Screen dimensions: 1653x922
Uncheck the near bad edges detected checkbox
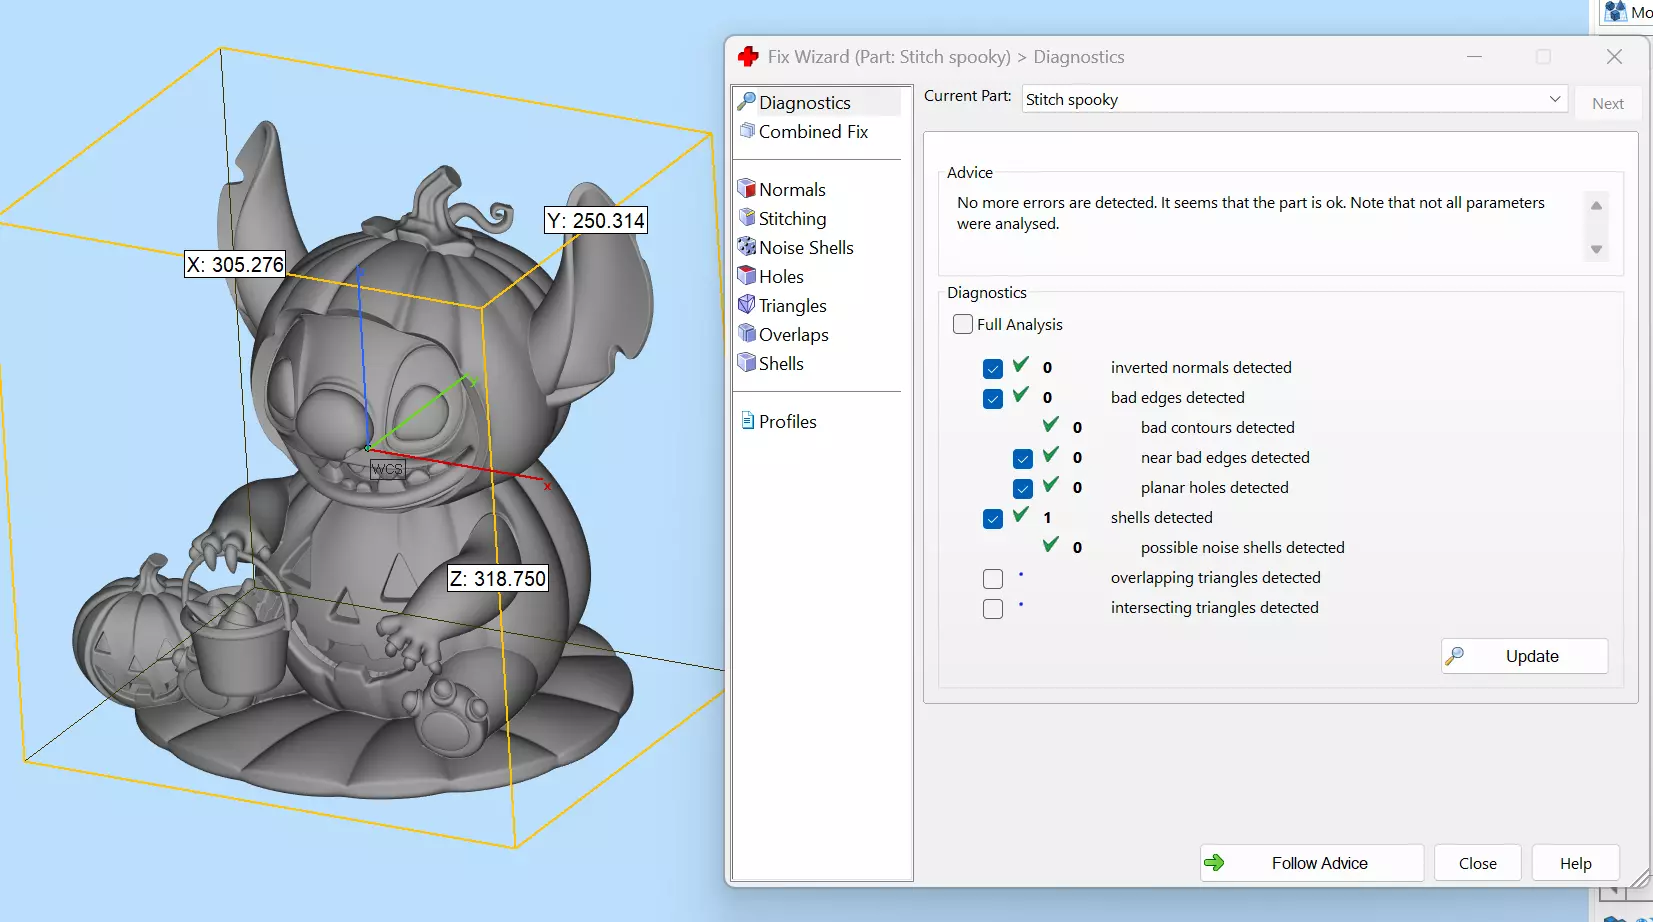tap(1023, 458)
